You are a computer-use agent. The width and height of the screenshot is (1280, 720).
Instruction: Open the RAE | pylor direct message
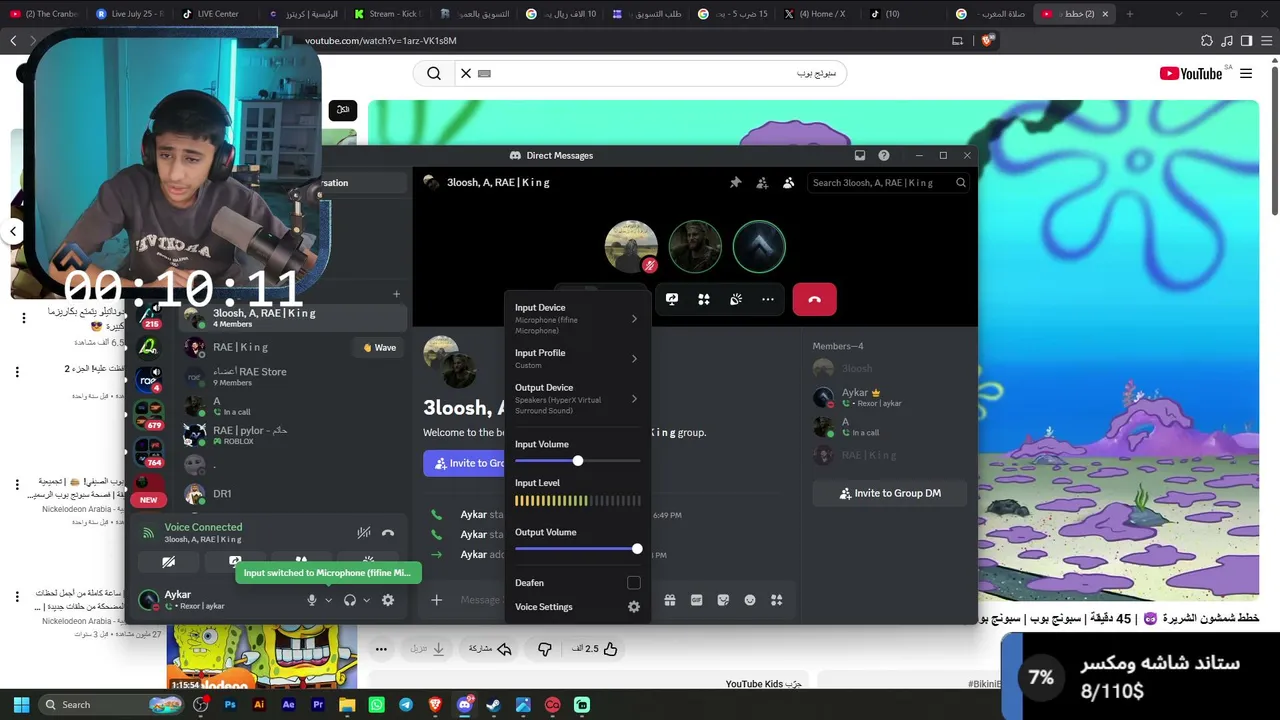[294, 435]
